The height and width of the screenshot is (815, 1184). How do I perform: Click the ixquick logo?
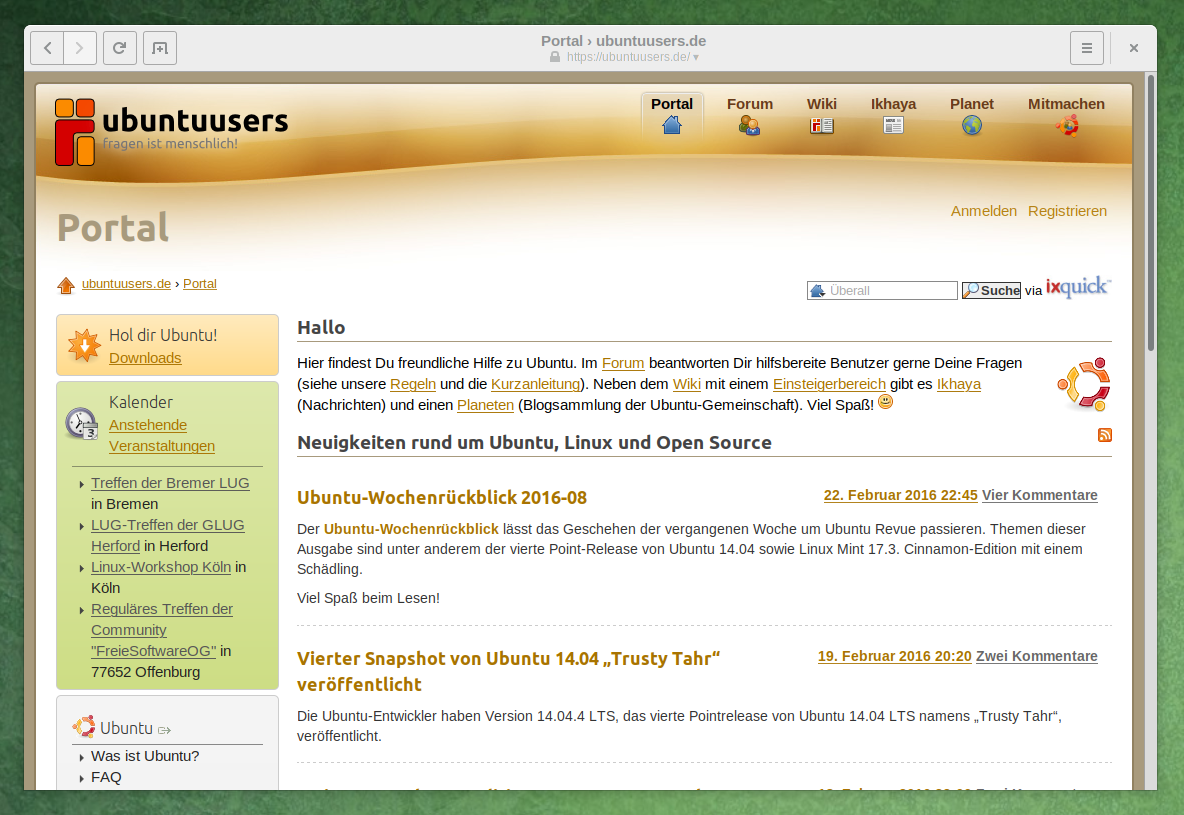point(1078,287)
